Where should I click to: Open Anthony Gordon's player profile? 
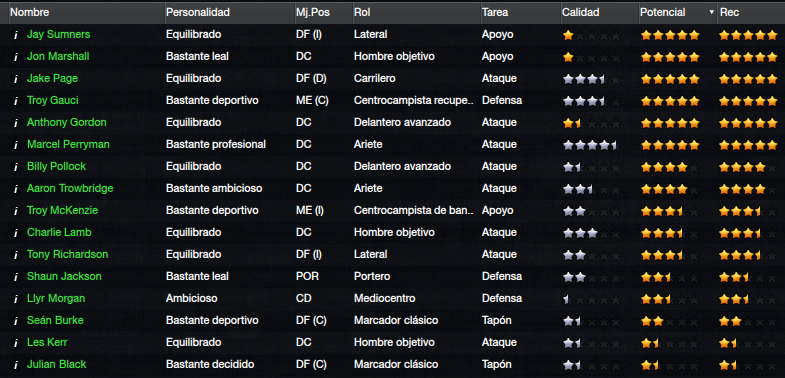67,123
